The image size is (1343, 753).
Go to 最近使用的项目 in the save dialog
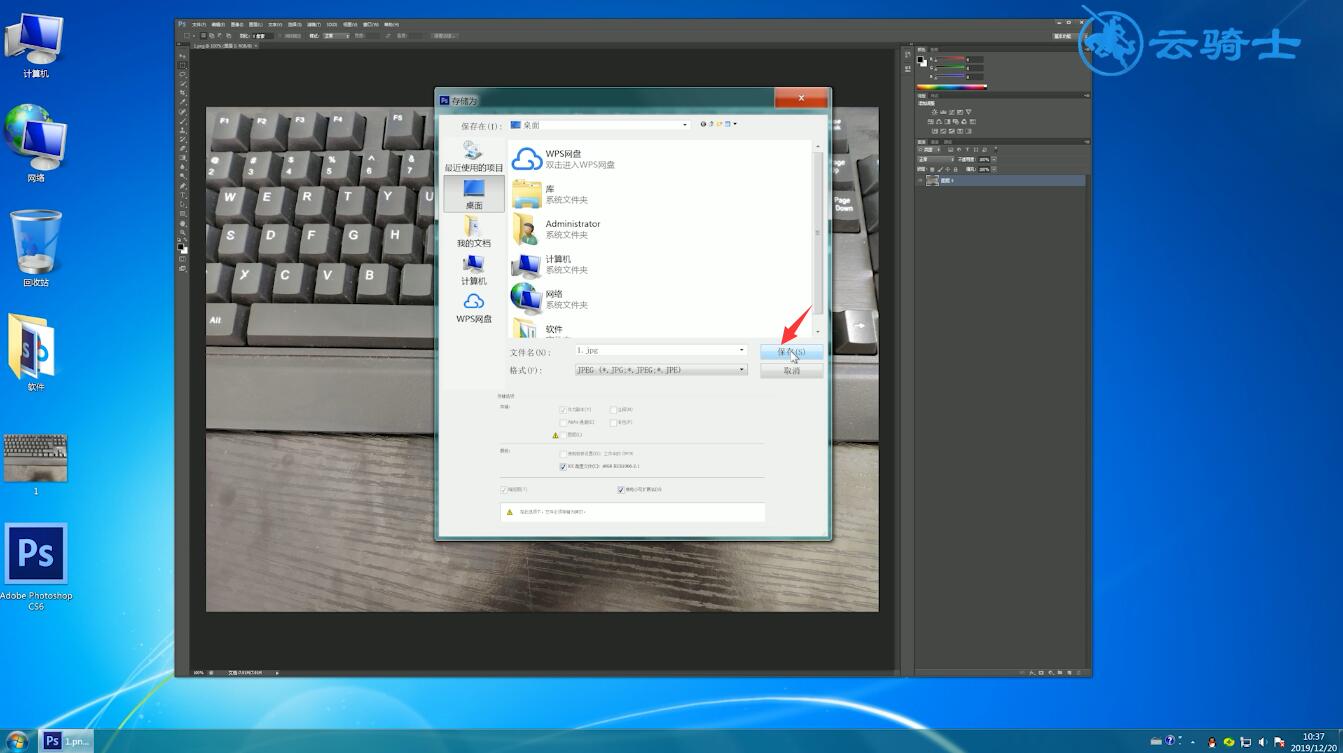click(x=474, y=156)
